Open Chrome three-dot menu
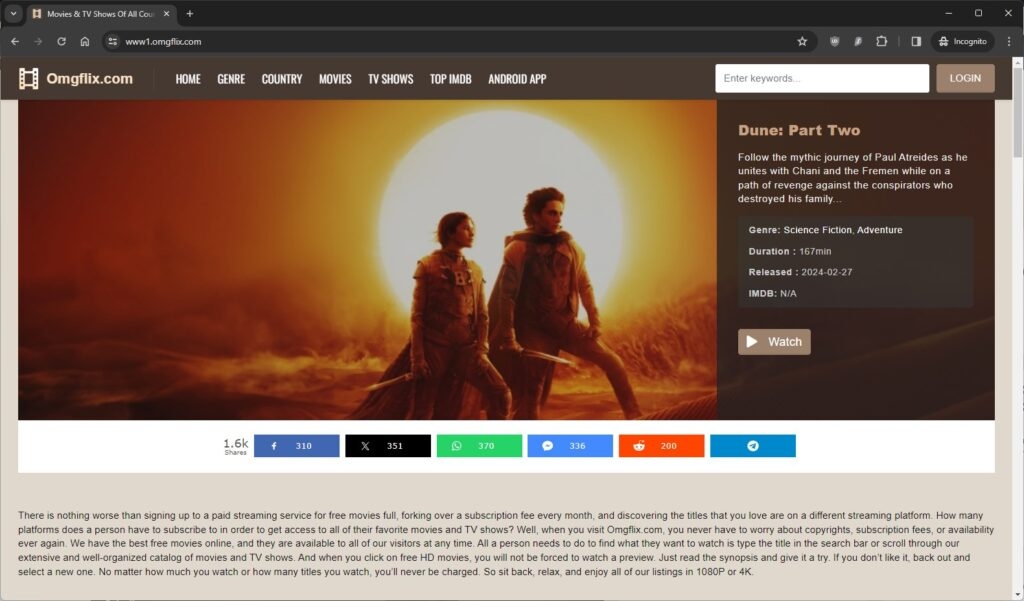This screenshot has width=1024, height=601. [x=1009, y=41]
